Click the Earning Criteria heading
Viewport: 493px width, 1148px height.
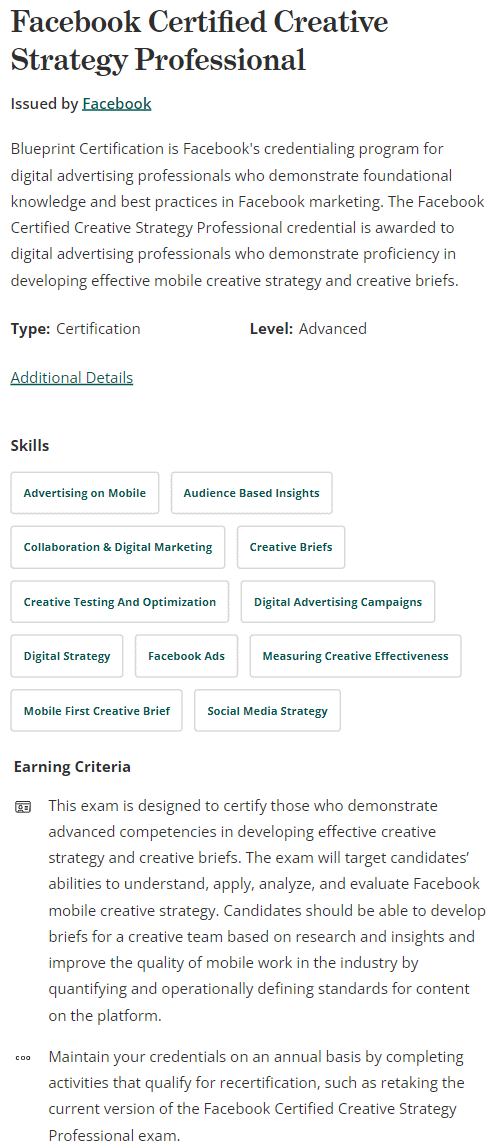[72, 767]
